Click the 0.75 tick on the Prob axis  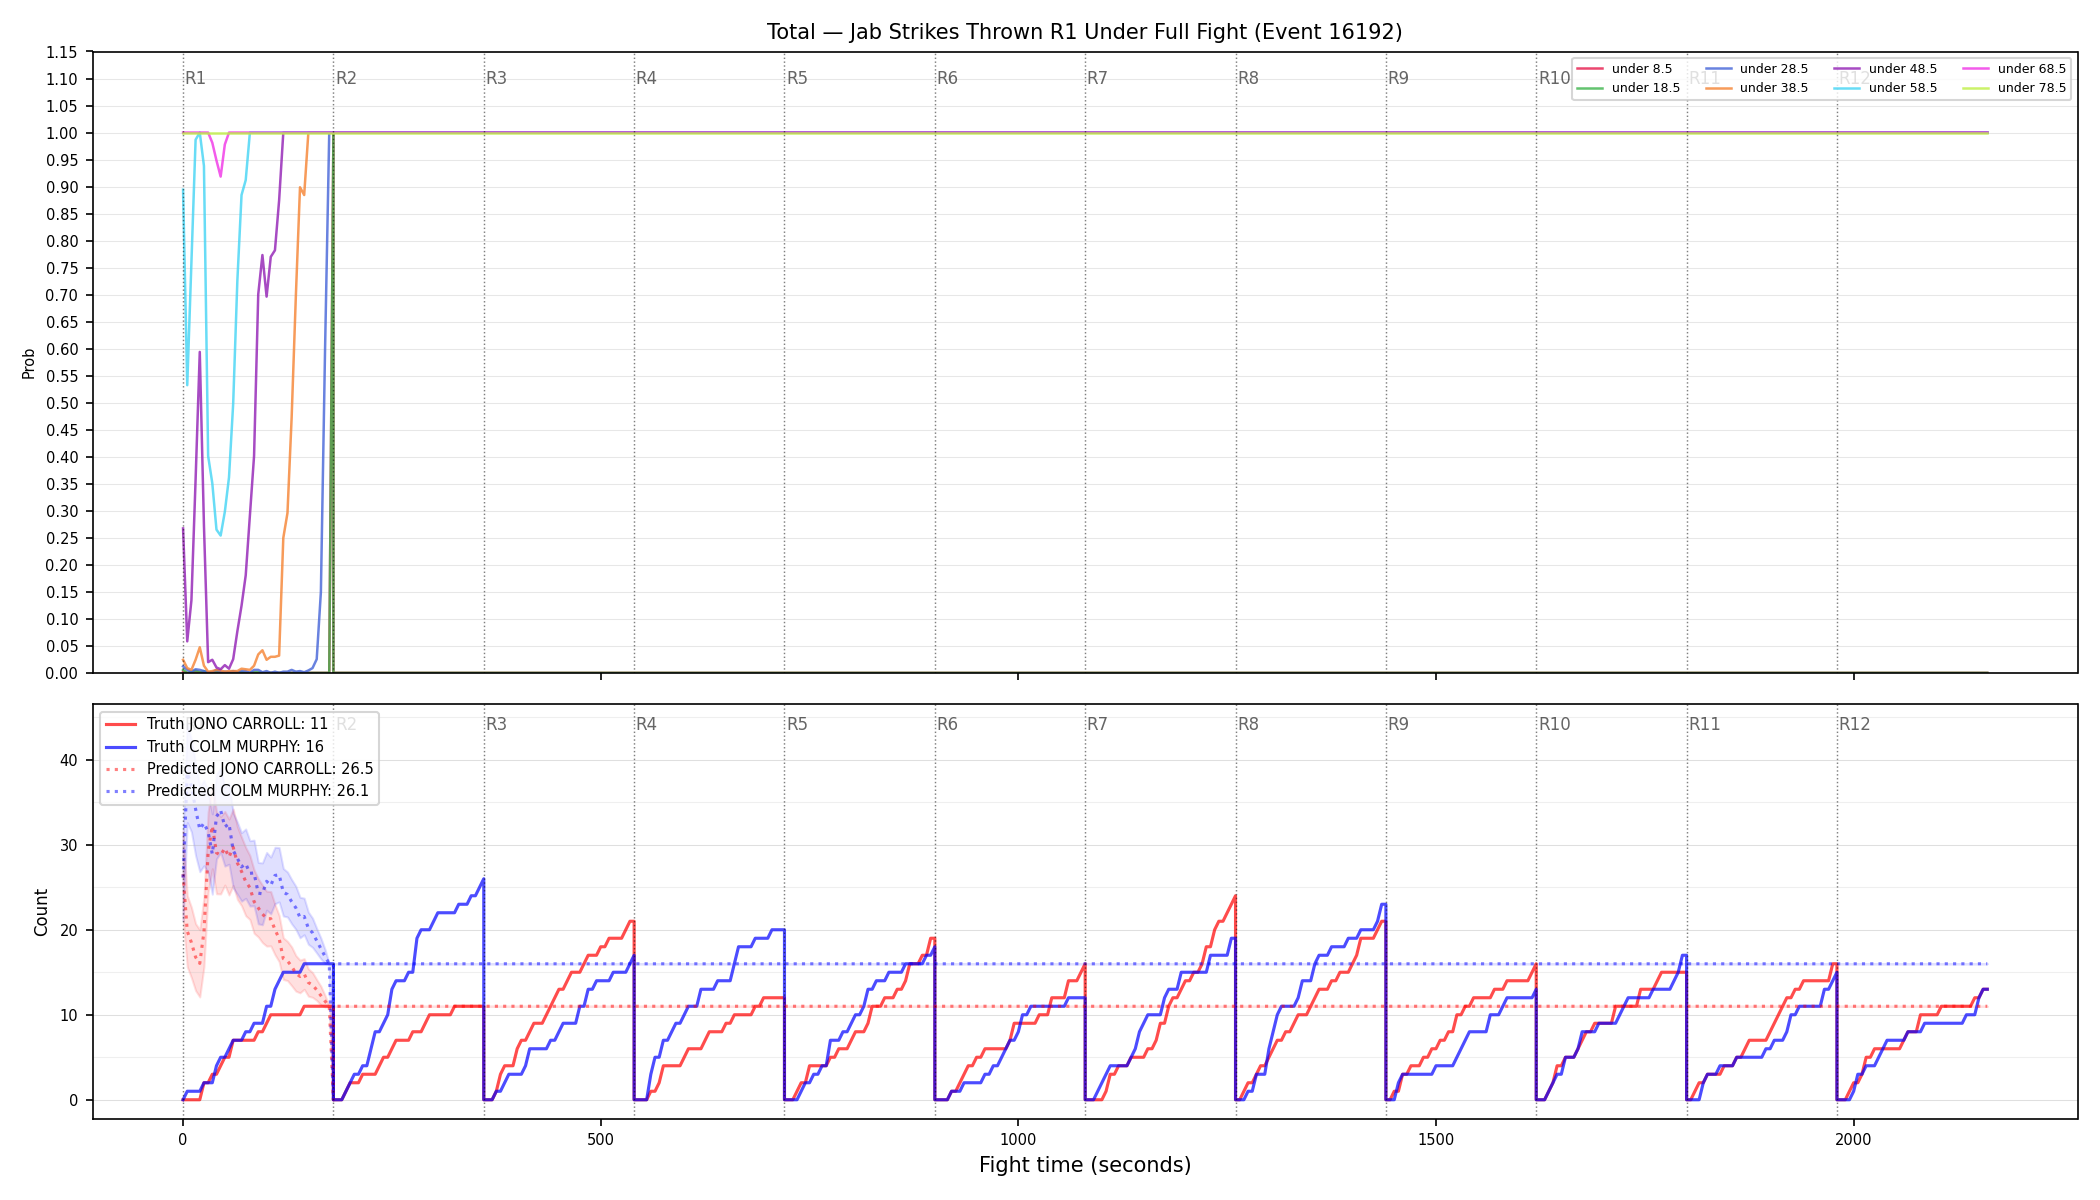(x=62, y=268)
